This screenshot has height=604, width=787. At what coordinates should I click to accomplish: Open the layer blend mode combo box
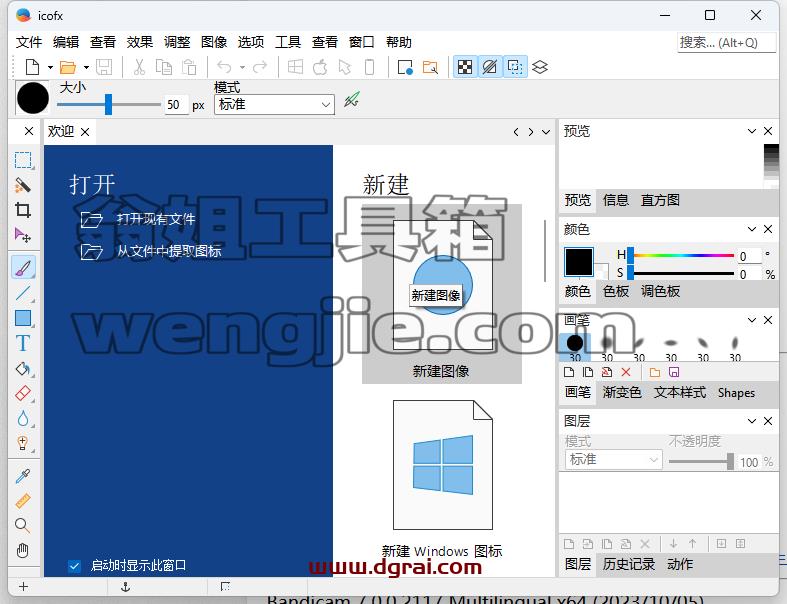click(x=613, y=459)
